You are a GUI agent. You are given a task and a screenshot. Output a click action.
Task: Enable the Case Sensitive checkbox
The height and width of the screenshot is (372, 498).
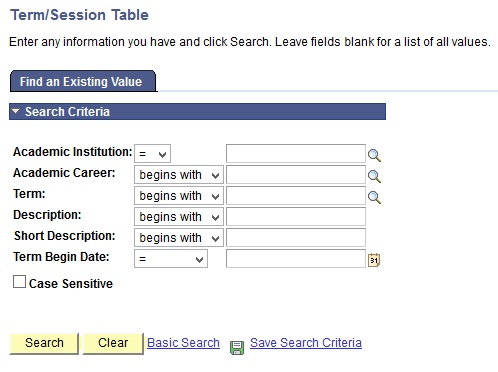click(x=19, y=282)
